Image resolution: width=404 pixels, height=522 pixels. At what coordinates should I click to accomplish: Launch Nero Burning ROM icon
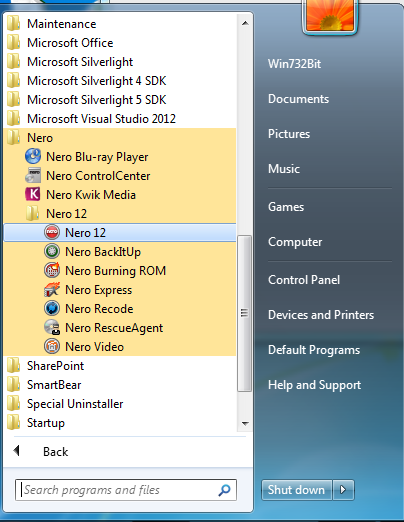pyautogui.click(x=52, y=271)
